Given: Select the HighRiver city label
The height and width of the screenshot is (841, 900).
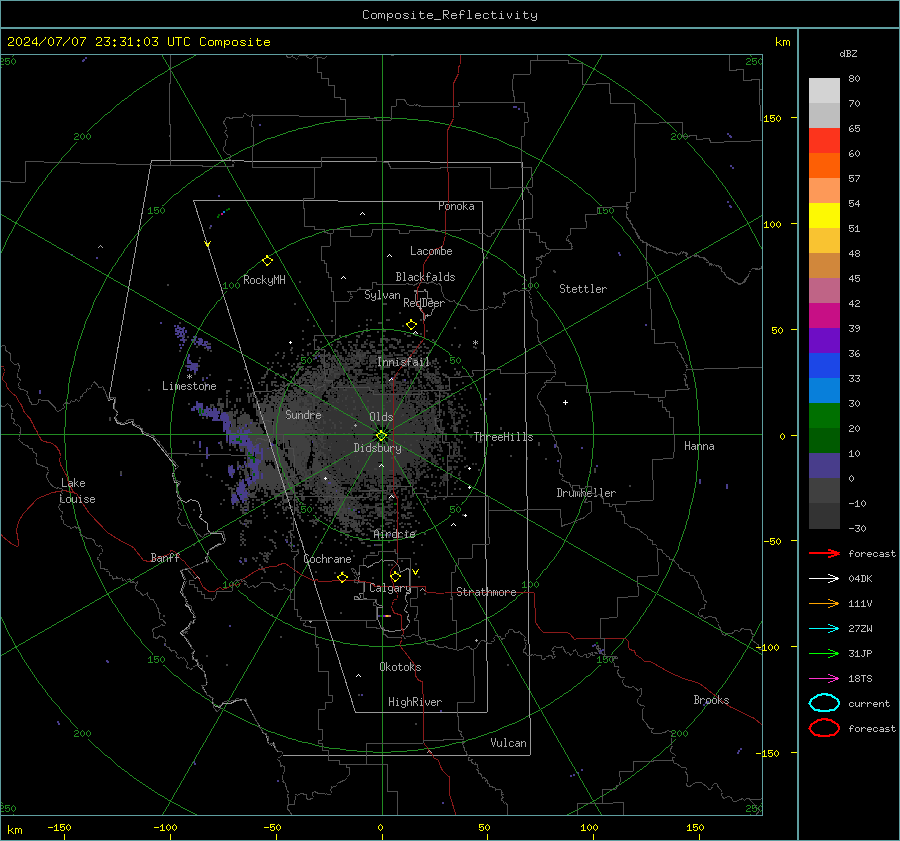Looking at the screenshot, I should point(415,702).
